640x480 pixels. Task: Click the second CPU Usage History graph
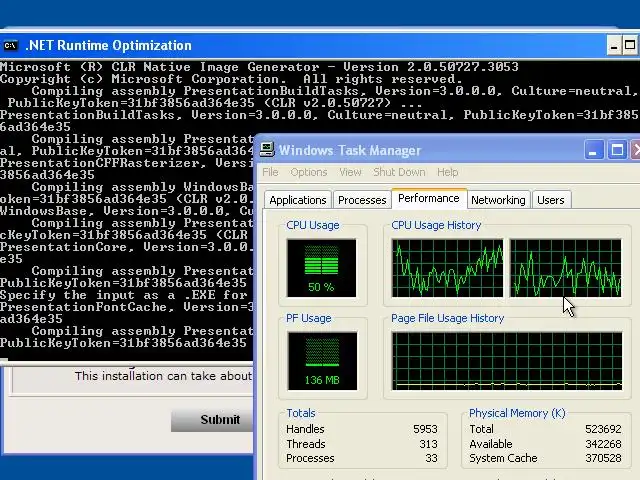coord(566,268)
